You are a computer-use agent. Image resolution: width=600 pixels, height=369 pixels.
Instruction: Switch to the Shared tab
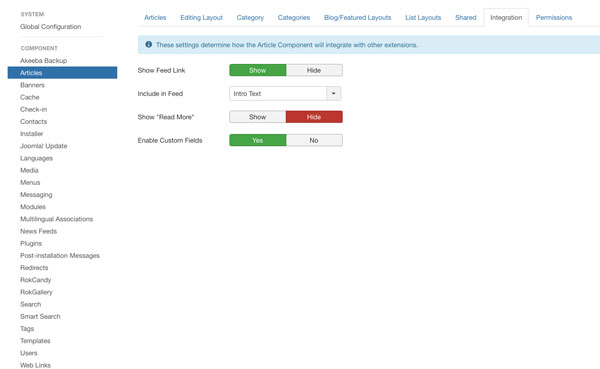click(x=466, y=18)
